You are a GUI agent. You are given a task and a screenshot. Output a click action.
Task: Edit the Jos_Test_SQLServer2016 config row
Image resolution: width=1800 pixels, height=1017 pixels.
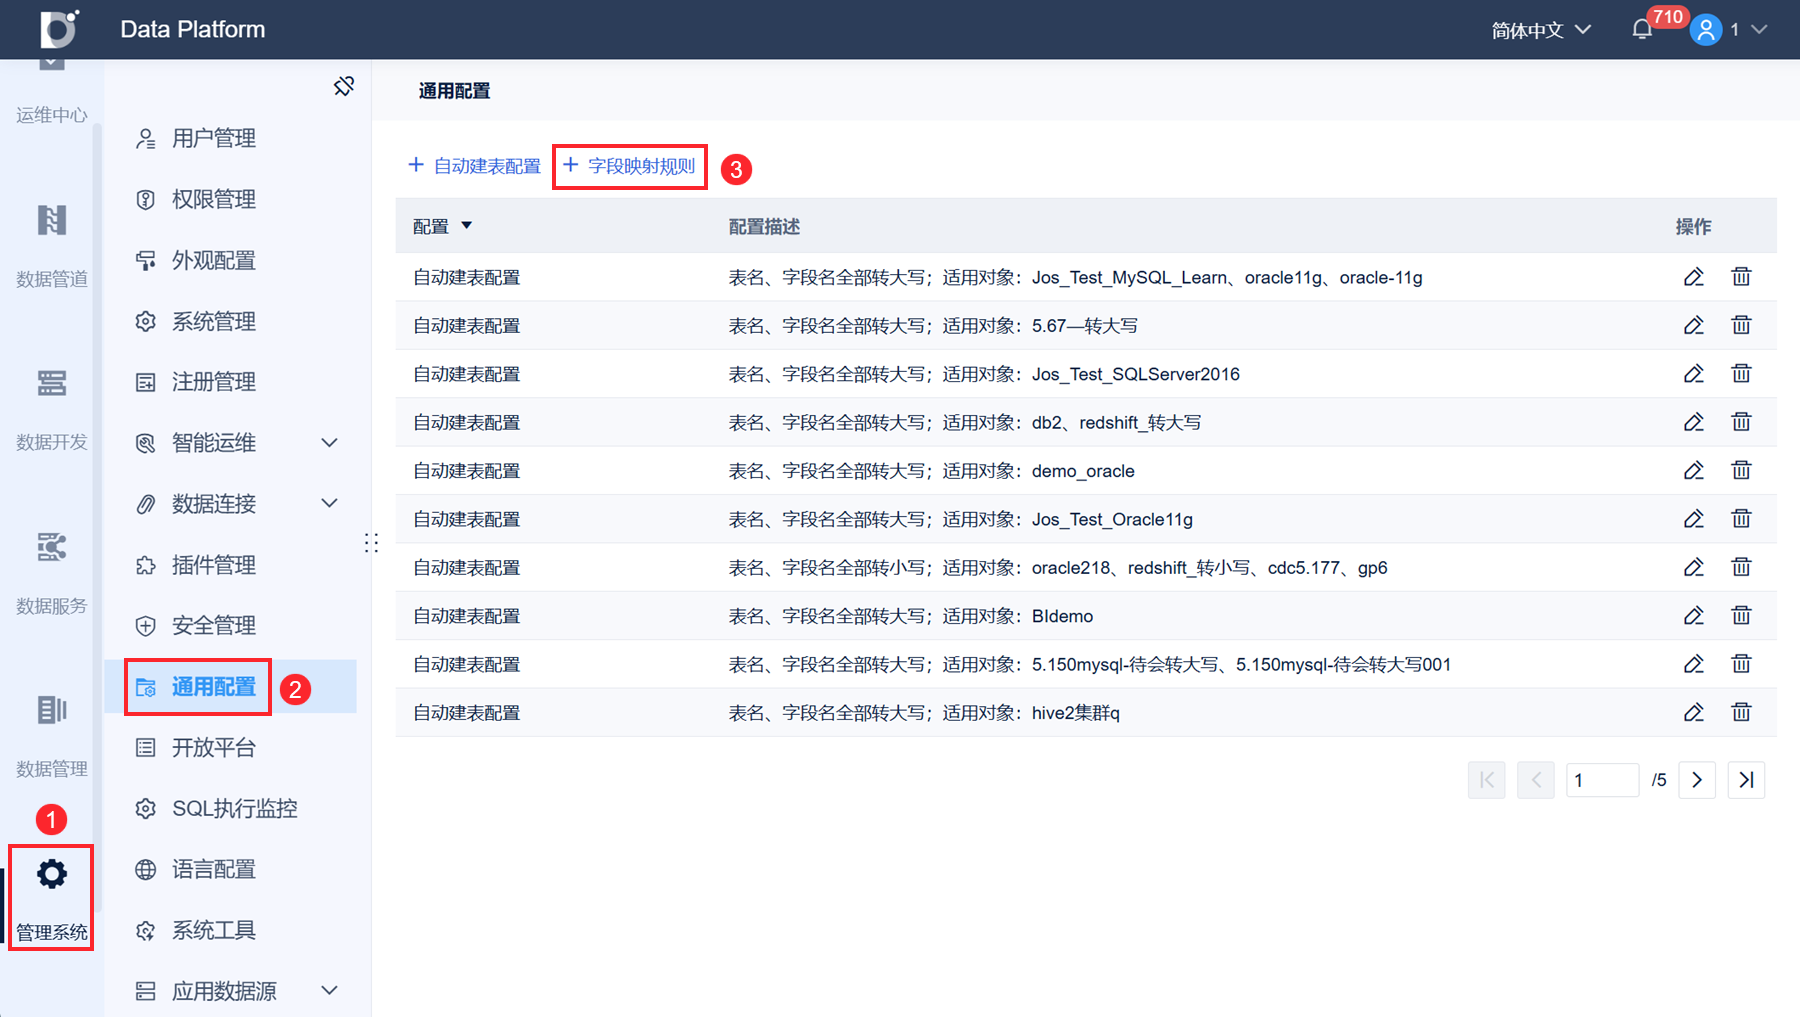tap(1693, 374)
